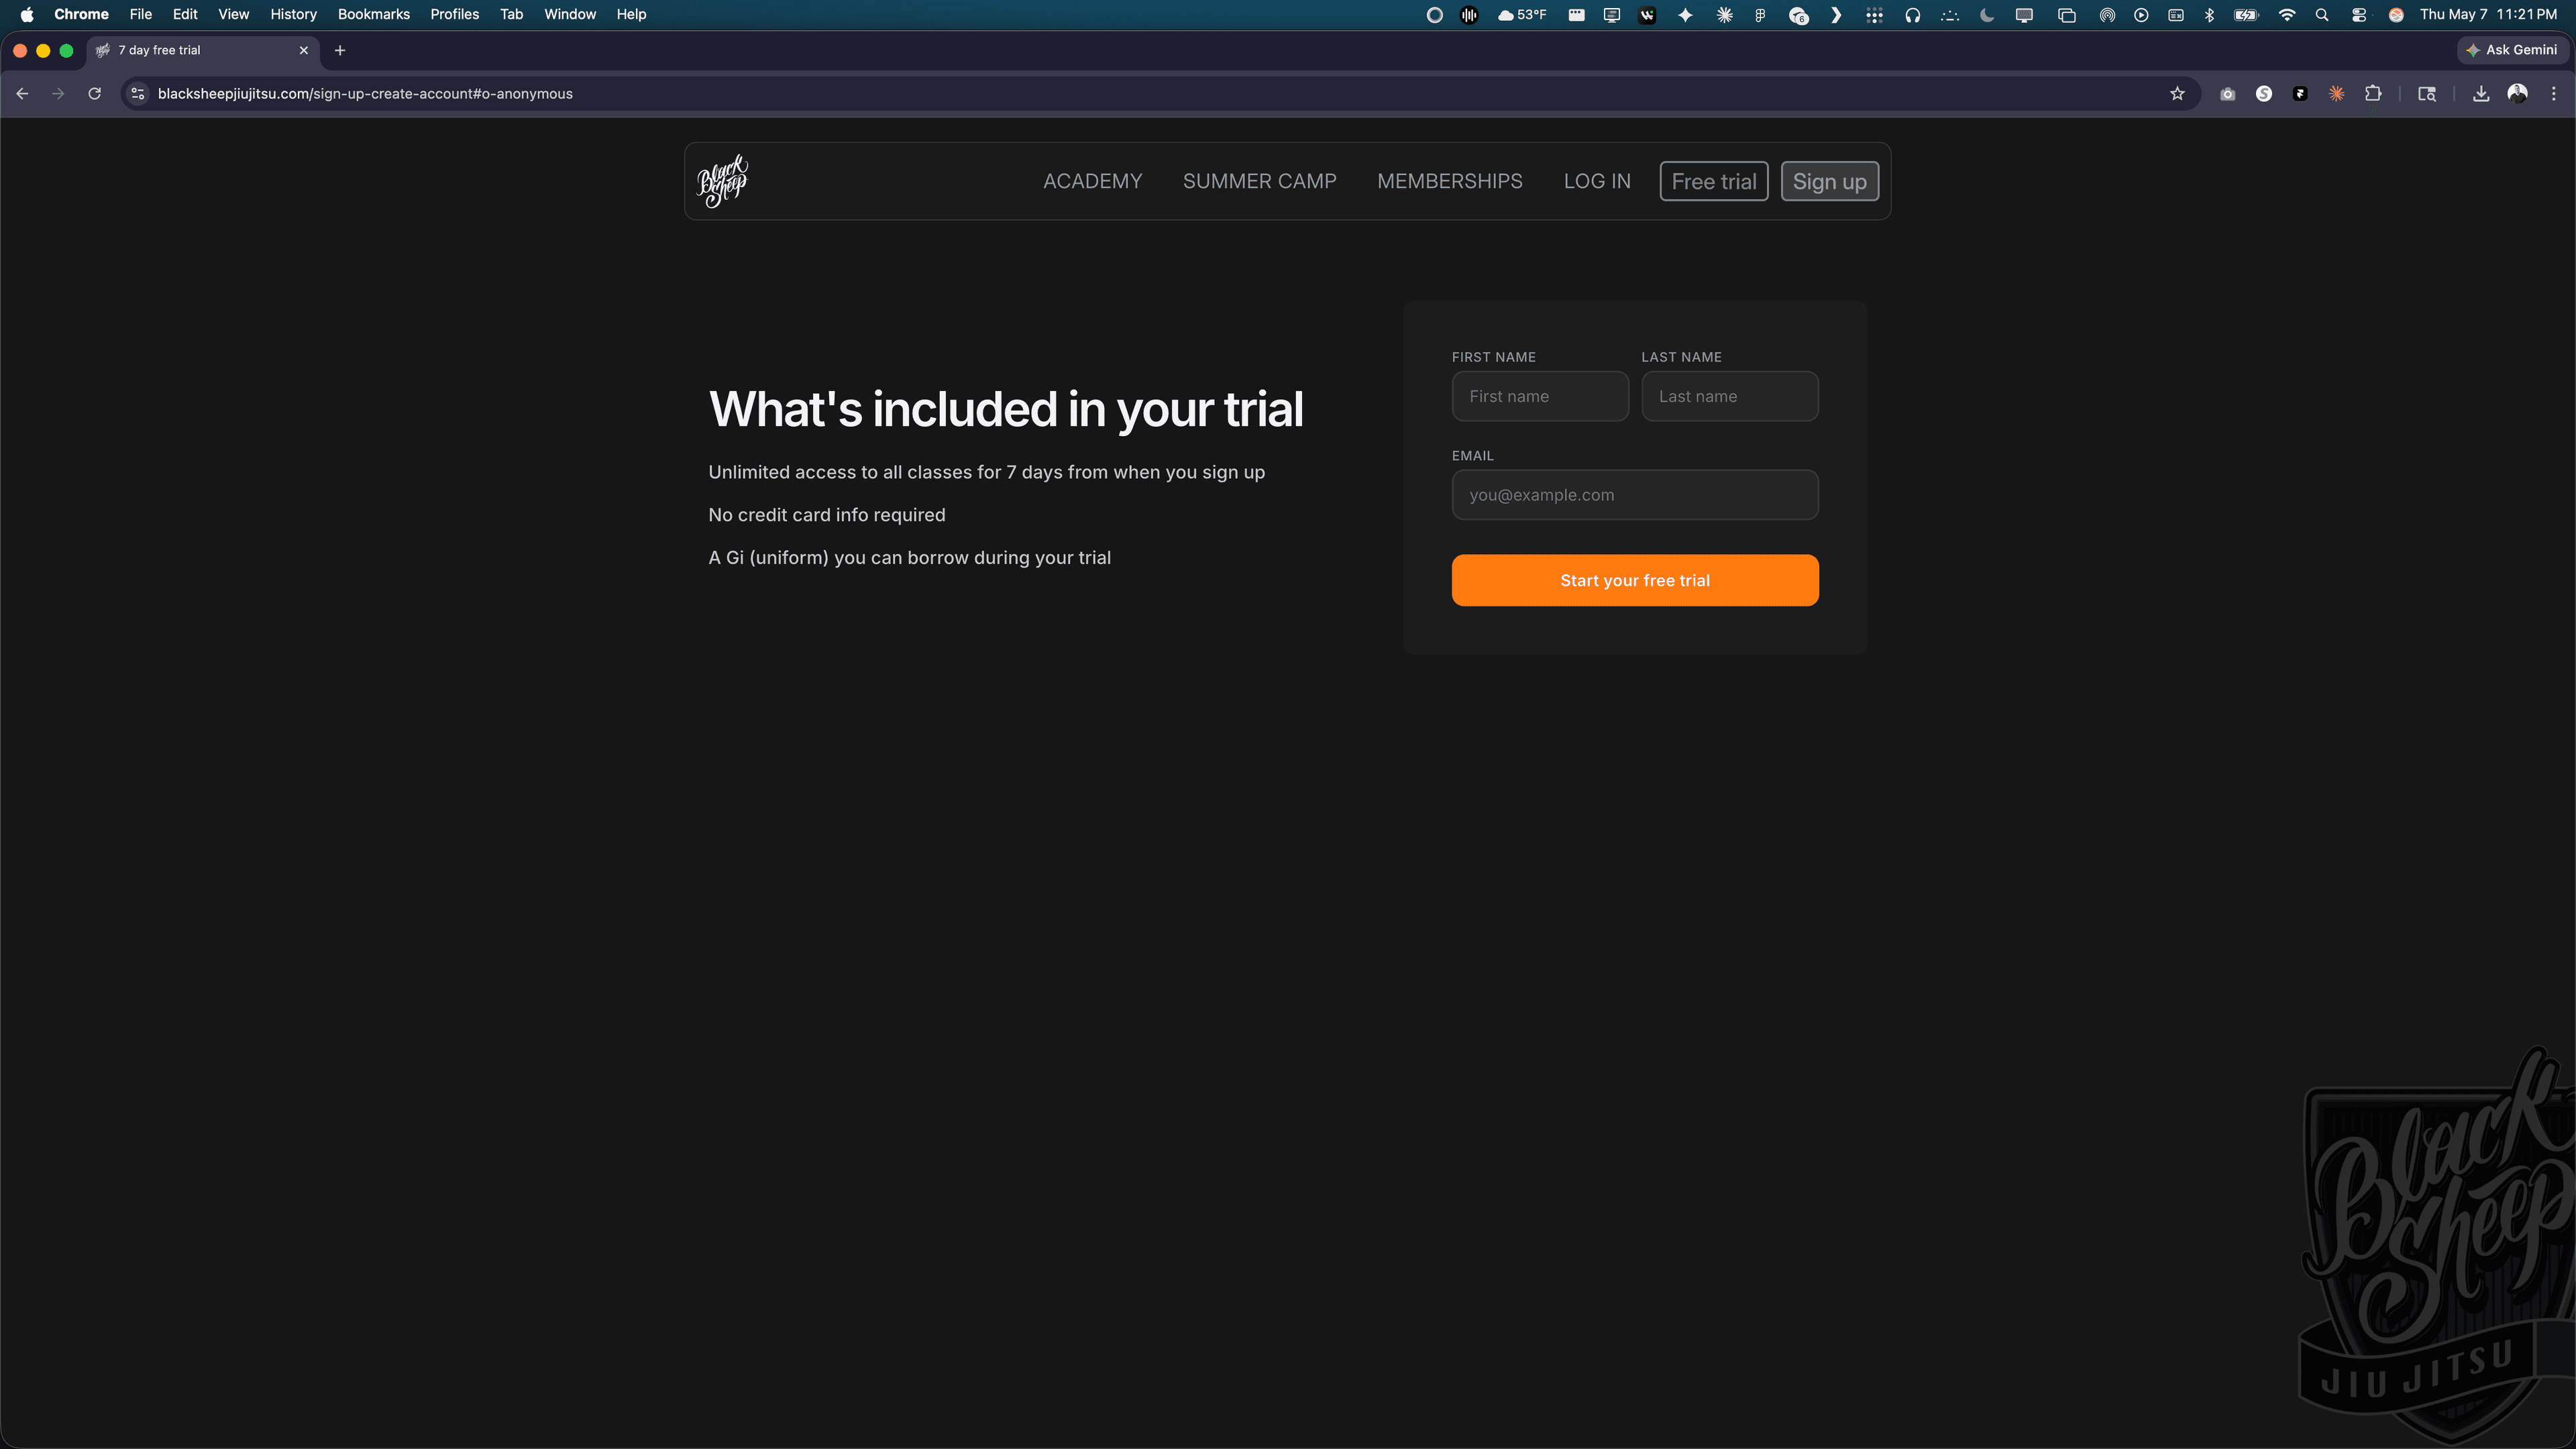2576x1449 pixels.
Task: Open the View menu
Action: (234, 15)
